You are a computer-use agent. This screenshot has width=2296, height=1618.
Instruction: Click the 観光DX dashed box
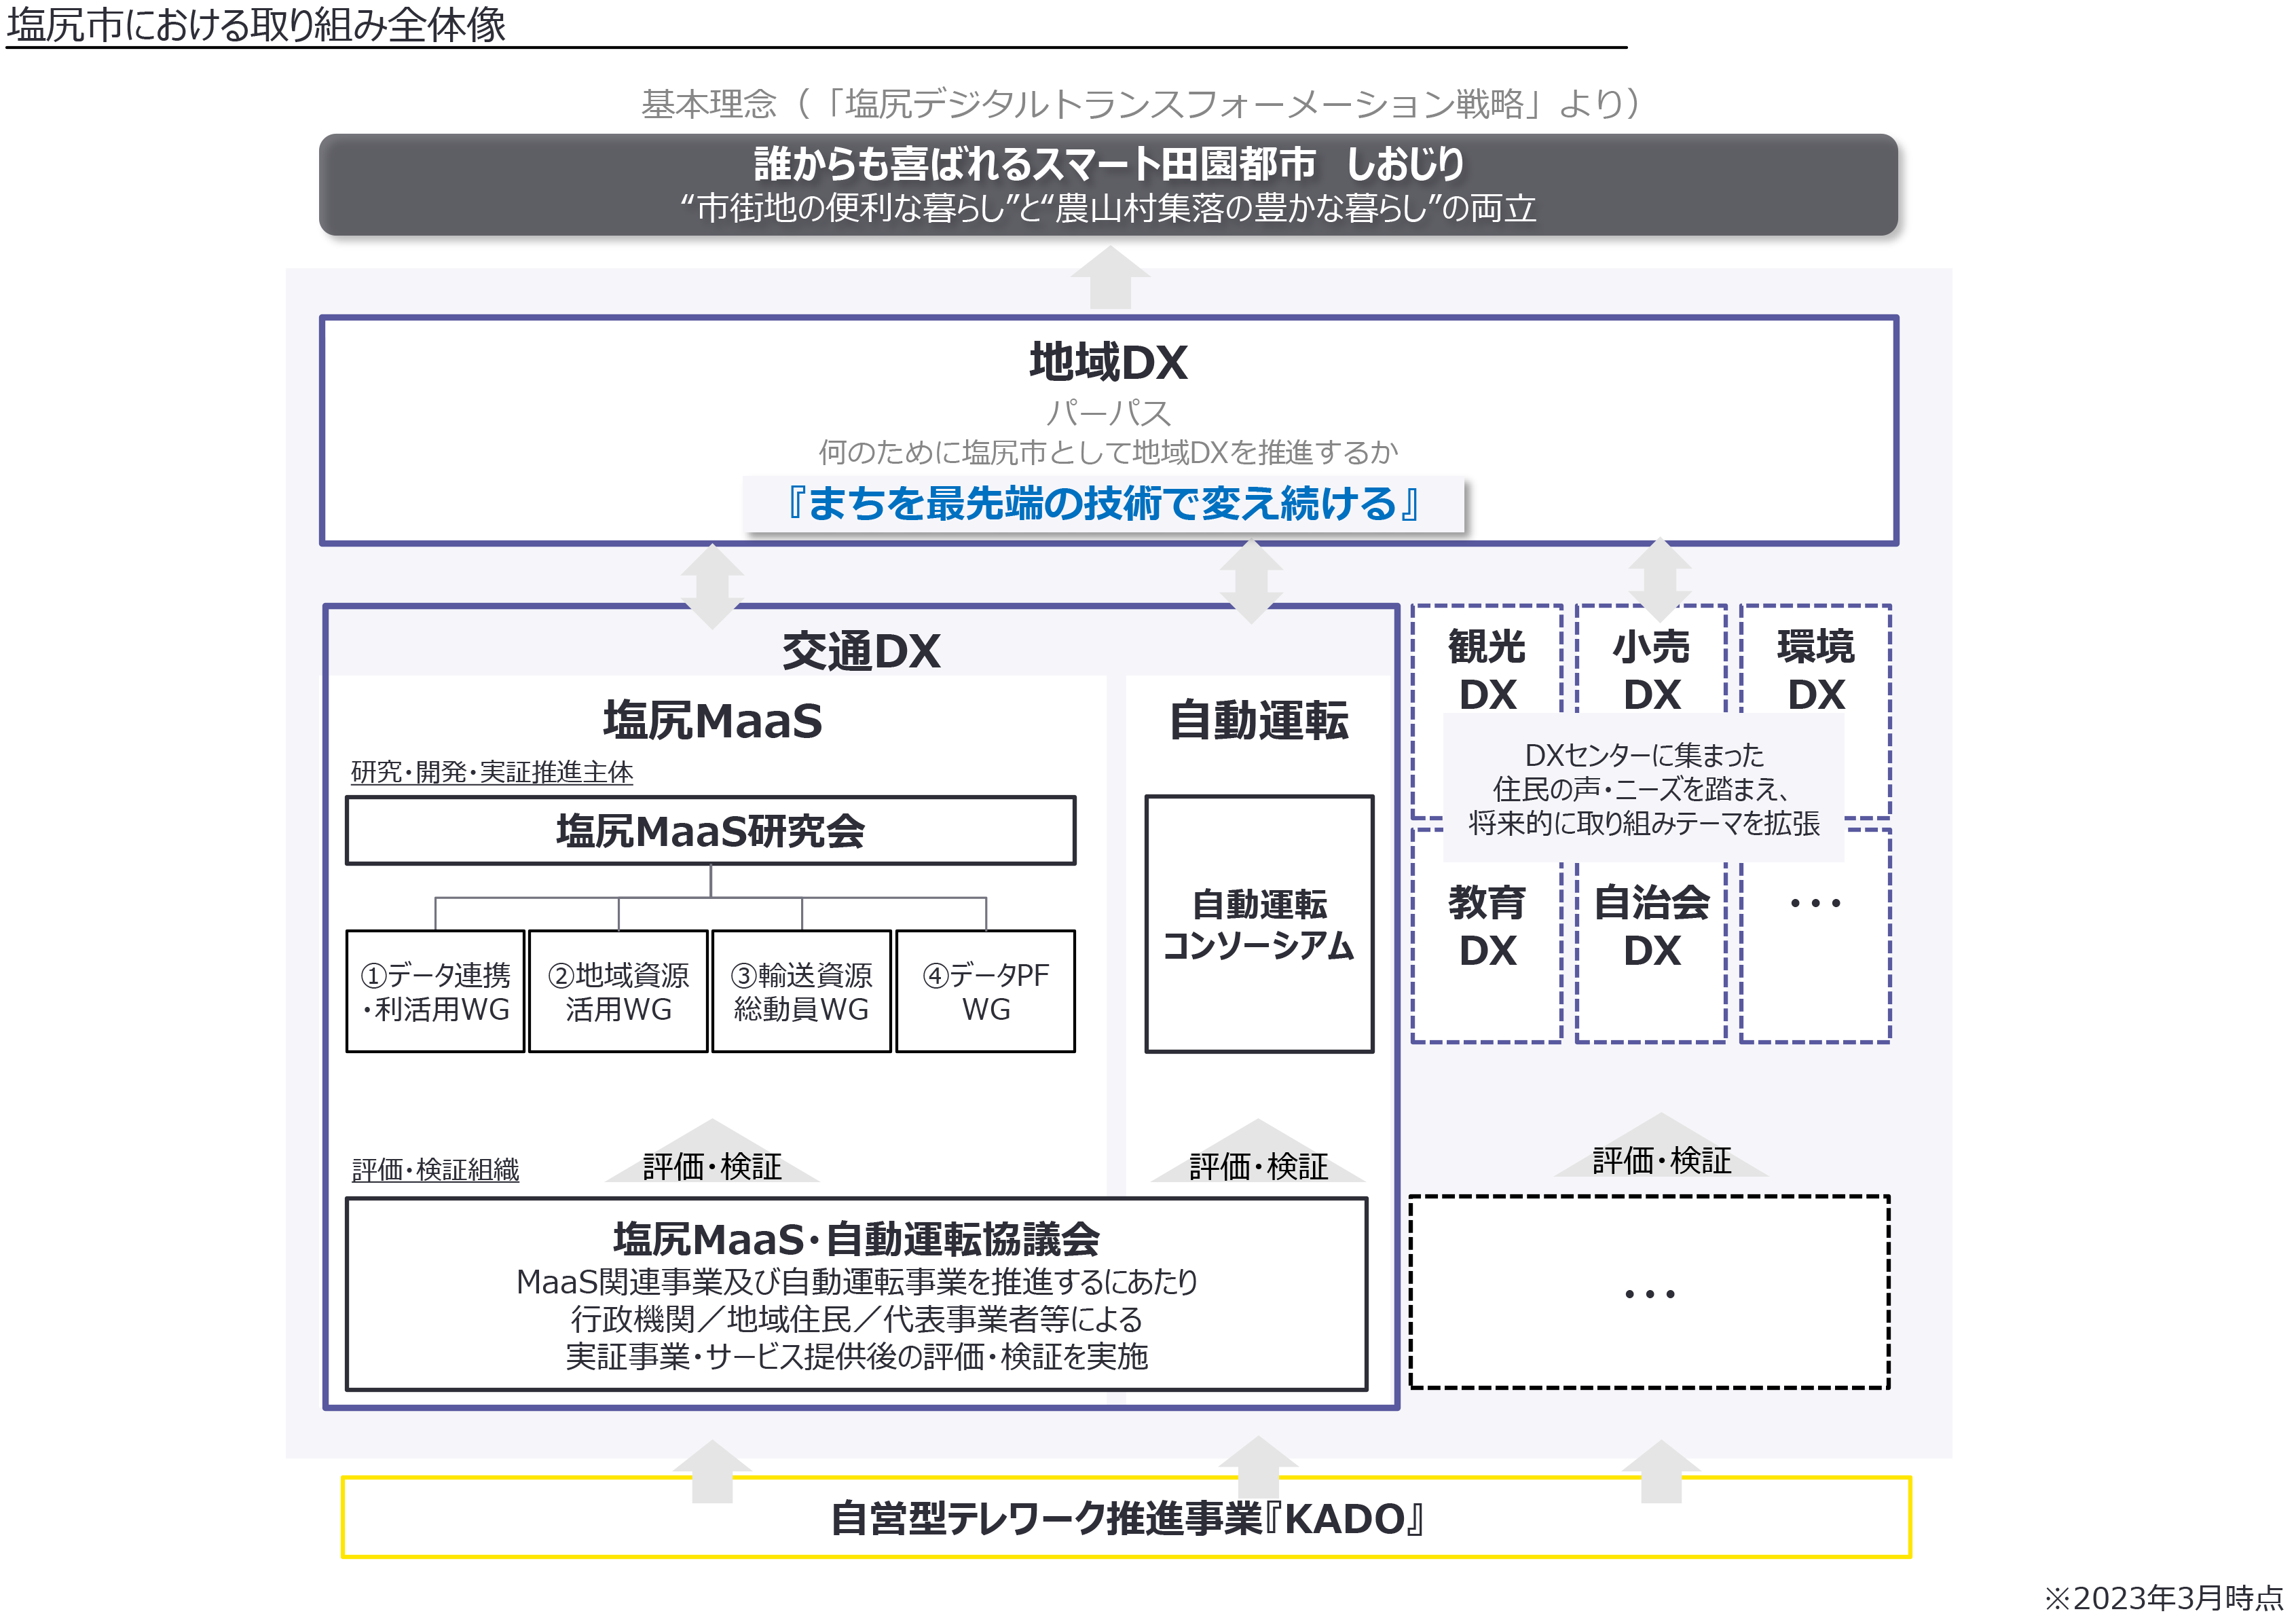point(1486,669)
